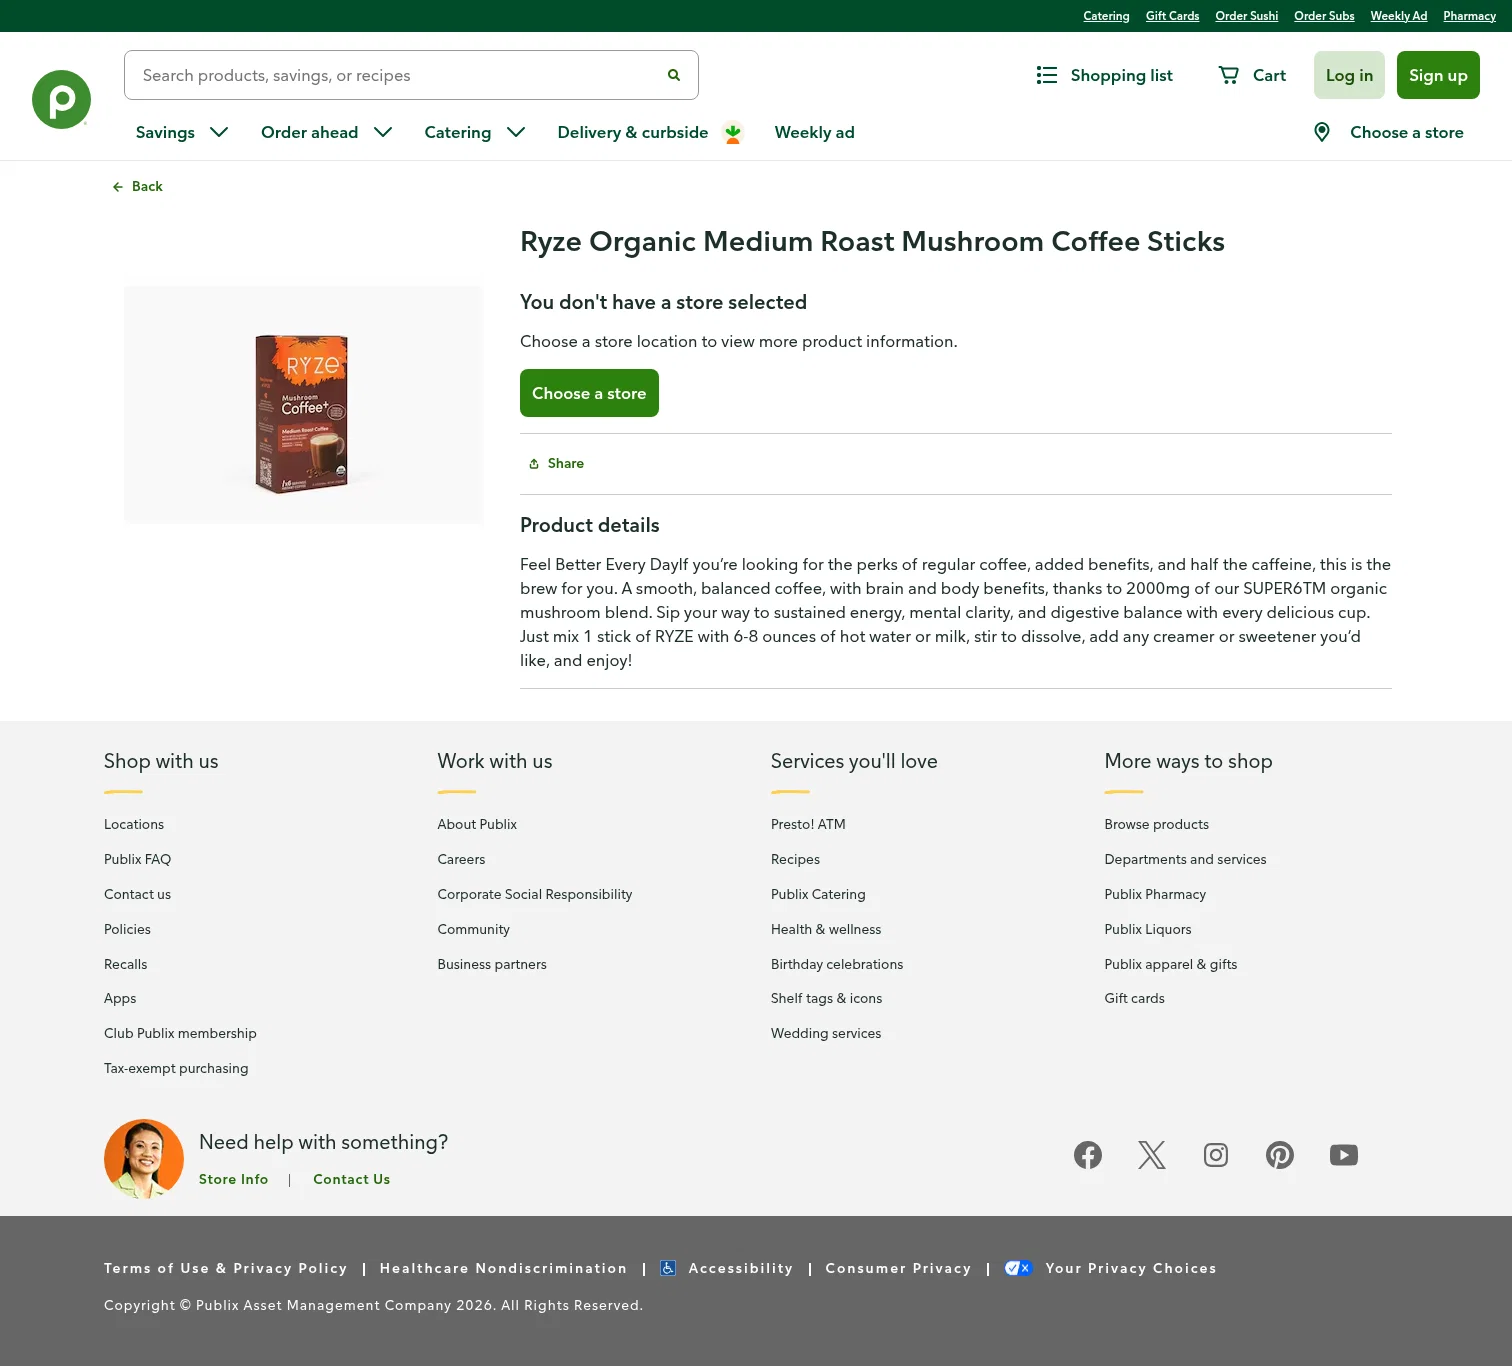Open the Consumer Privacy link
1512x1366 pixels.
pos(899,1268)
